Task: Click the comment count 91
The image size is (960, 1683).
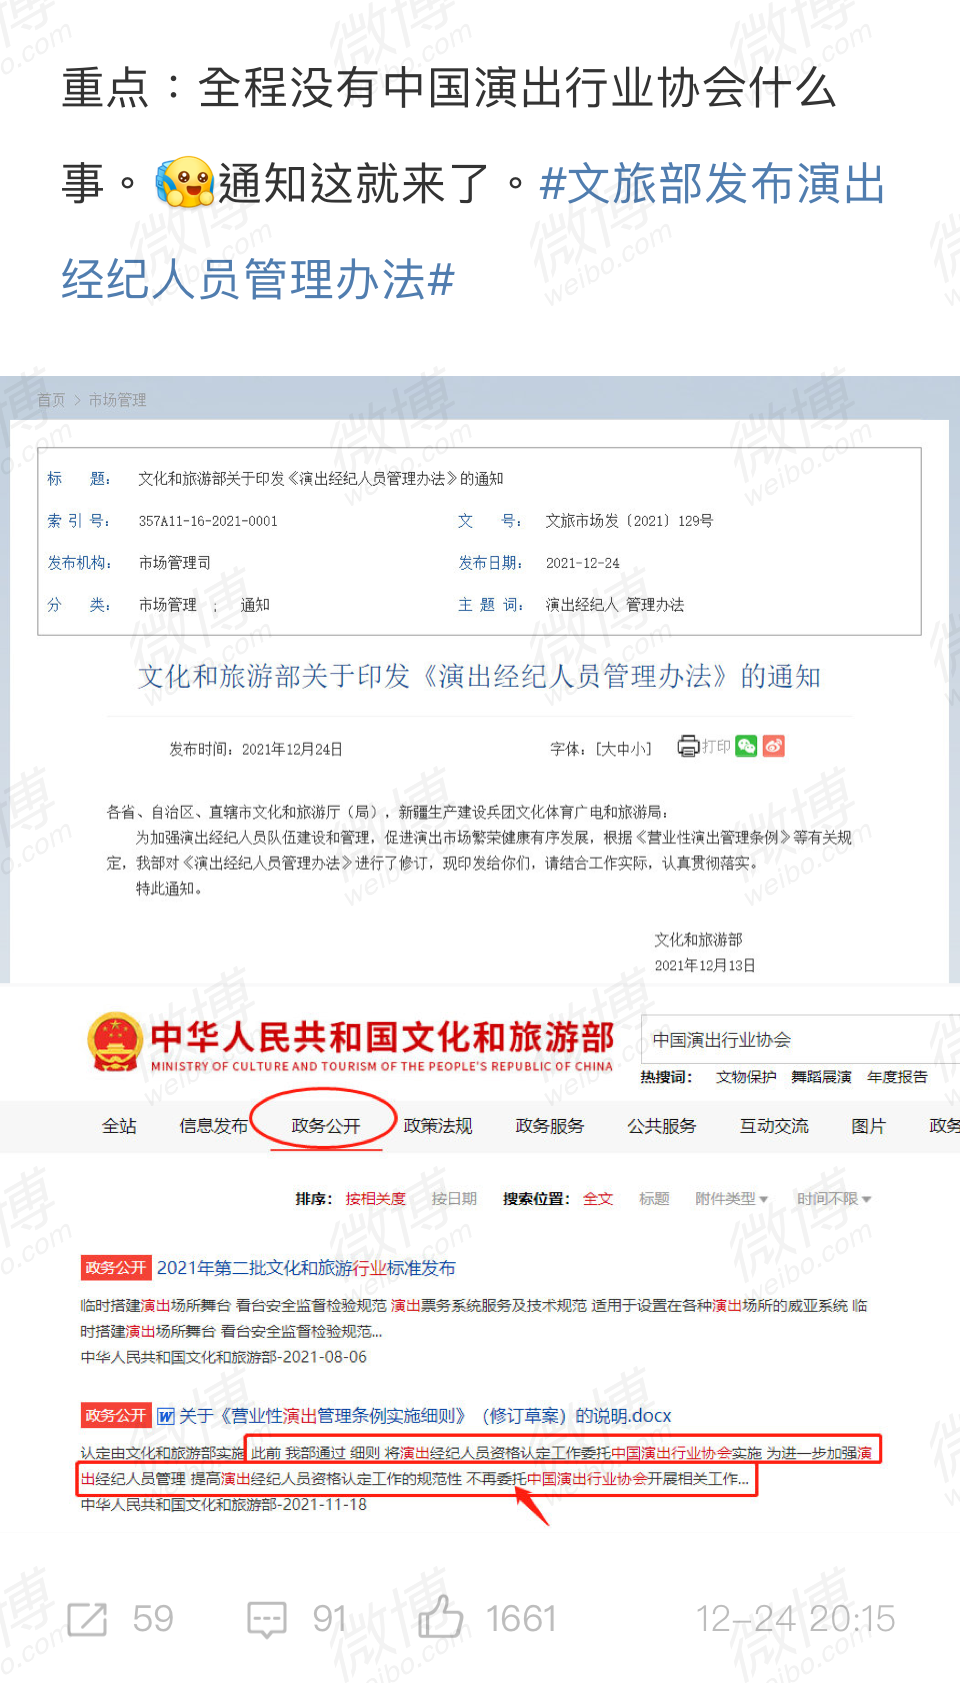Action: pyautogui.click(x=329, y=1619)
